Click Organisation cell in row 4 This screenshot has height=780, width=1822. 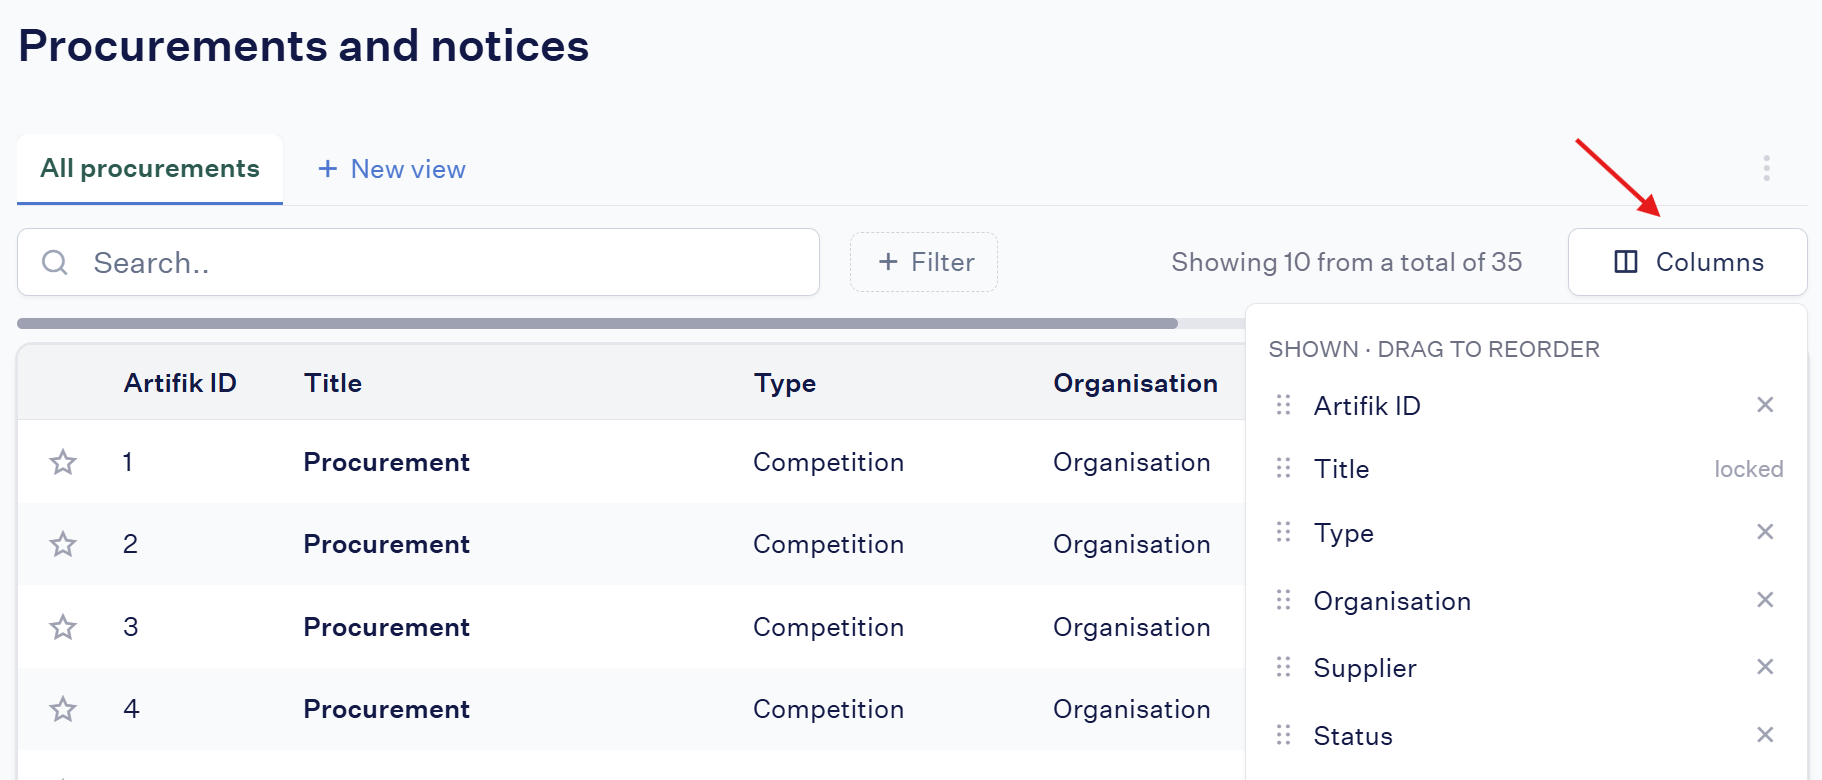[x=1131, y=709]
